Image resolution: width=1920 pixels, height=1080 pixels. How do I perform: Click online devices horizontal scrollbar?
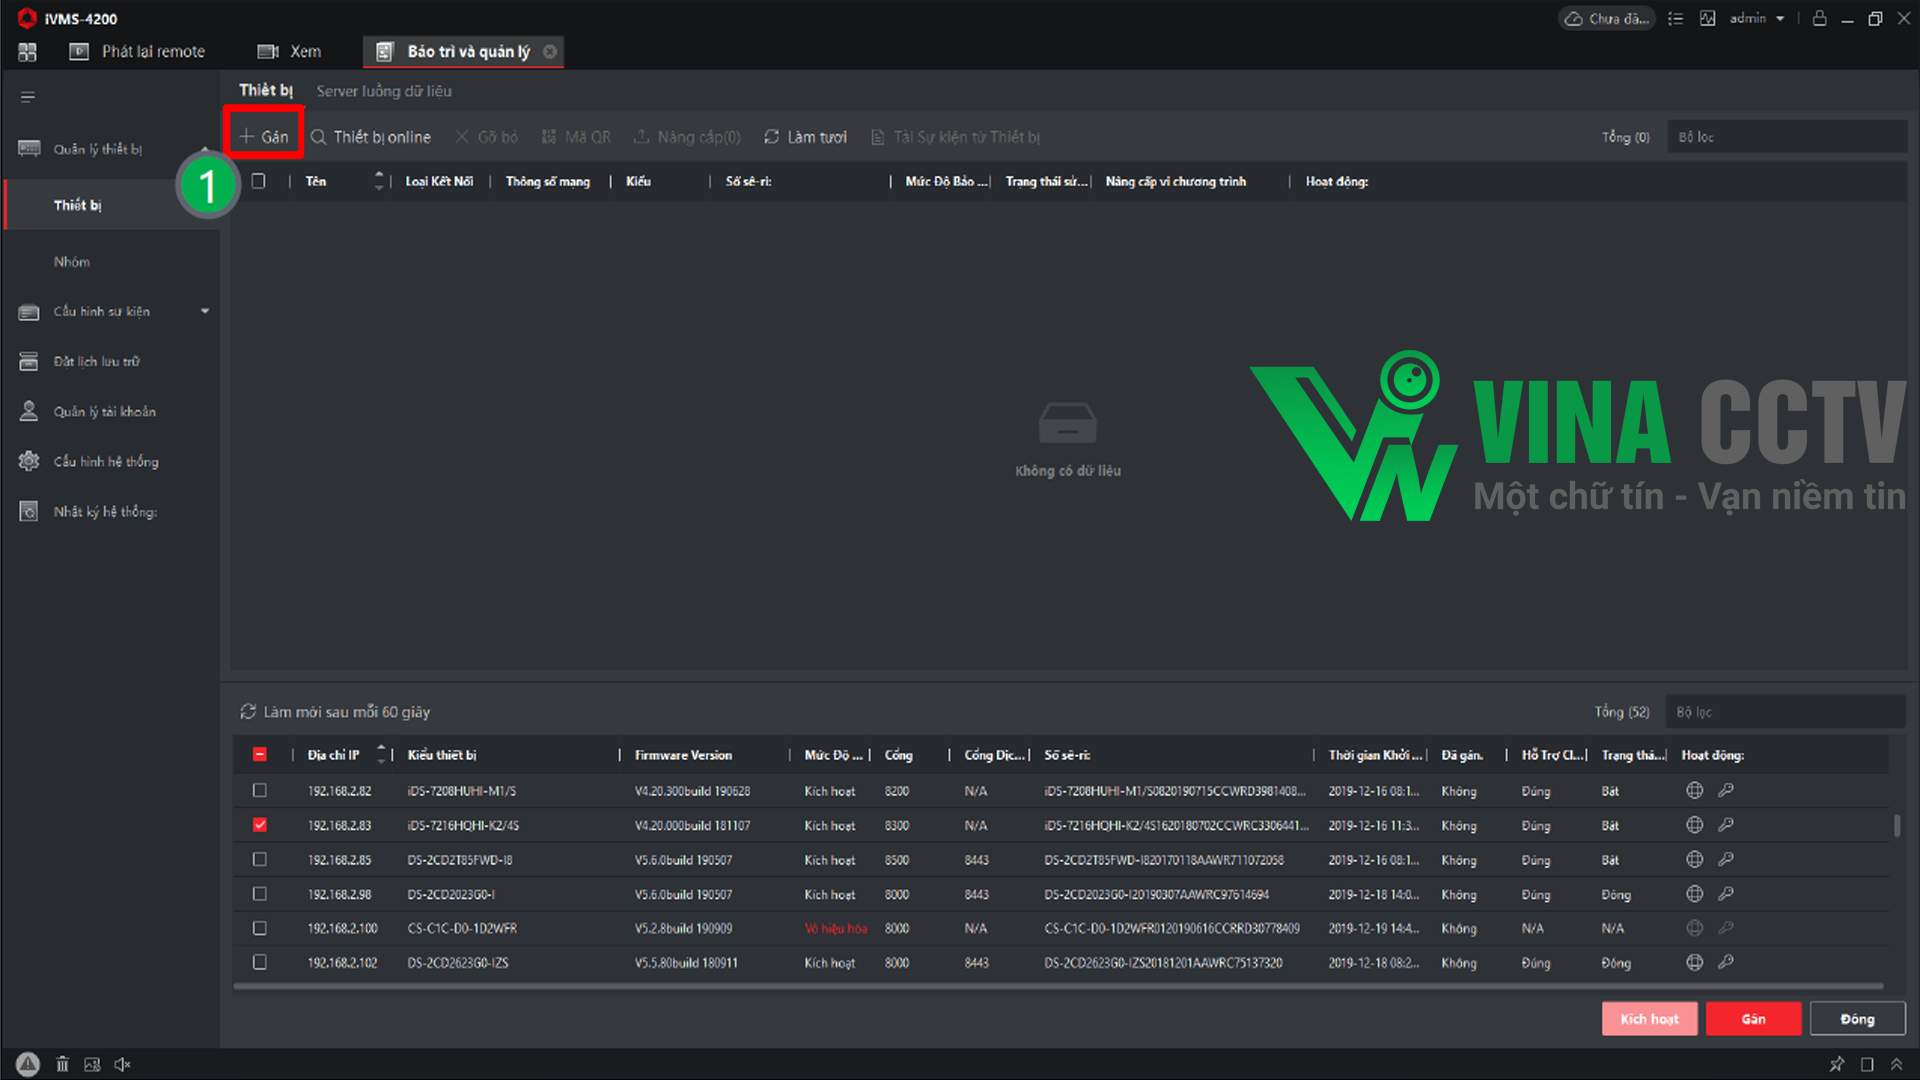1058,986
